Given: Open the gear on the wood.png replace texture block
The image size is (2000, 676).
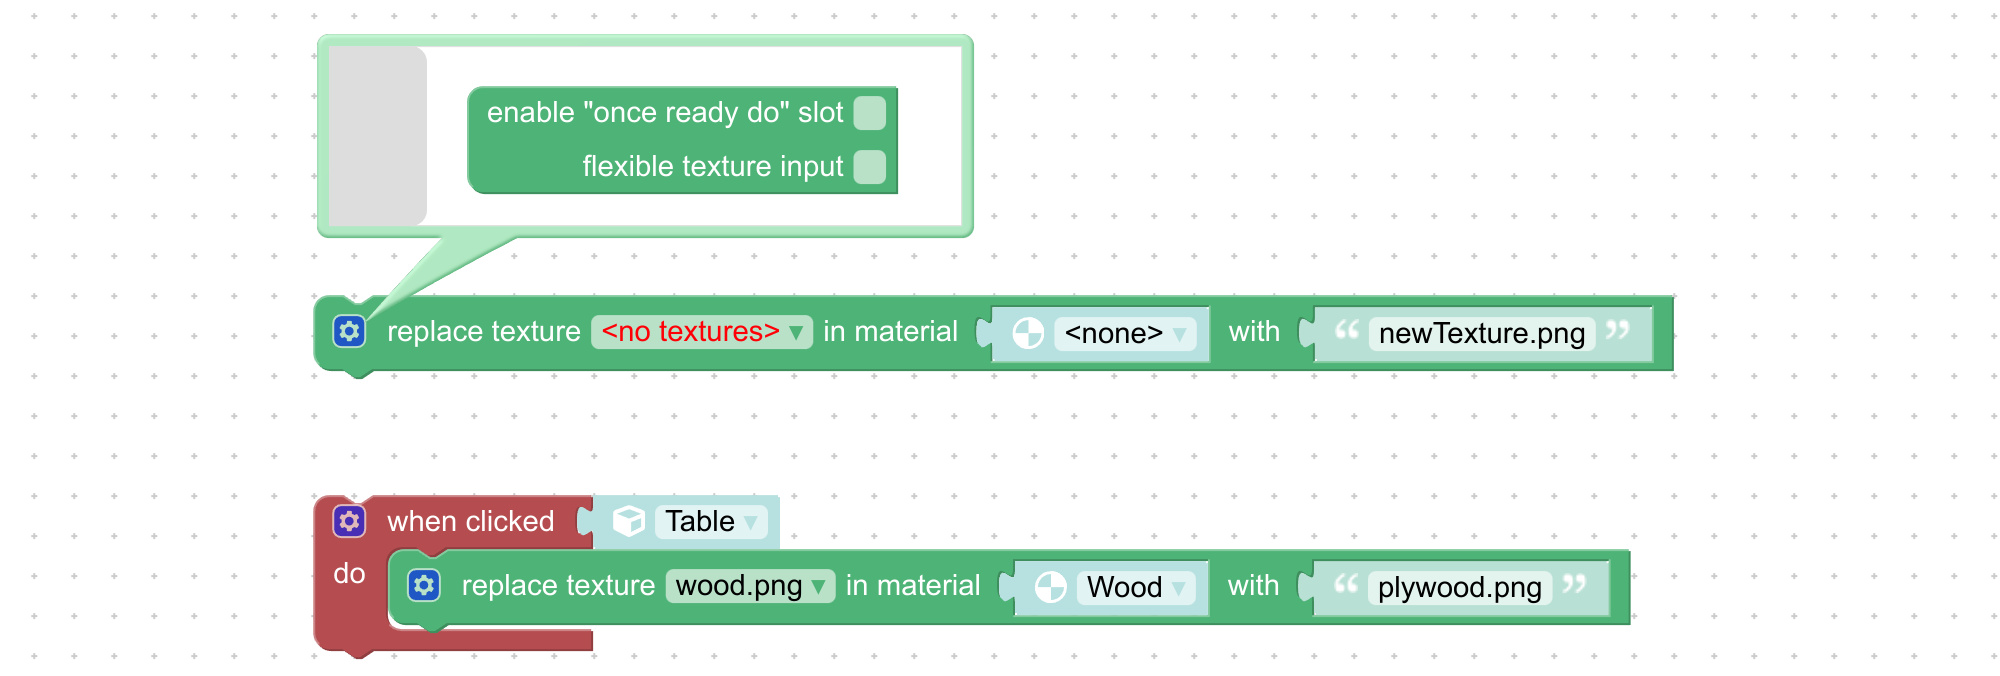Looking at the screenshot, I should [424, 585].
